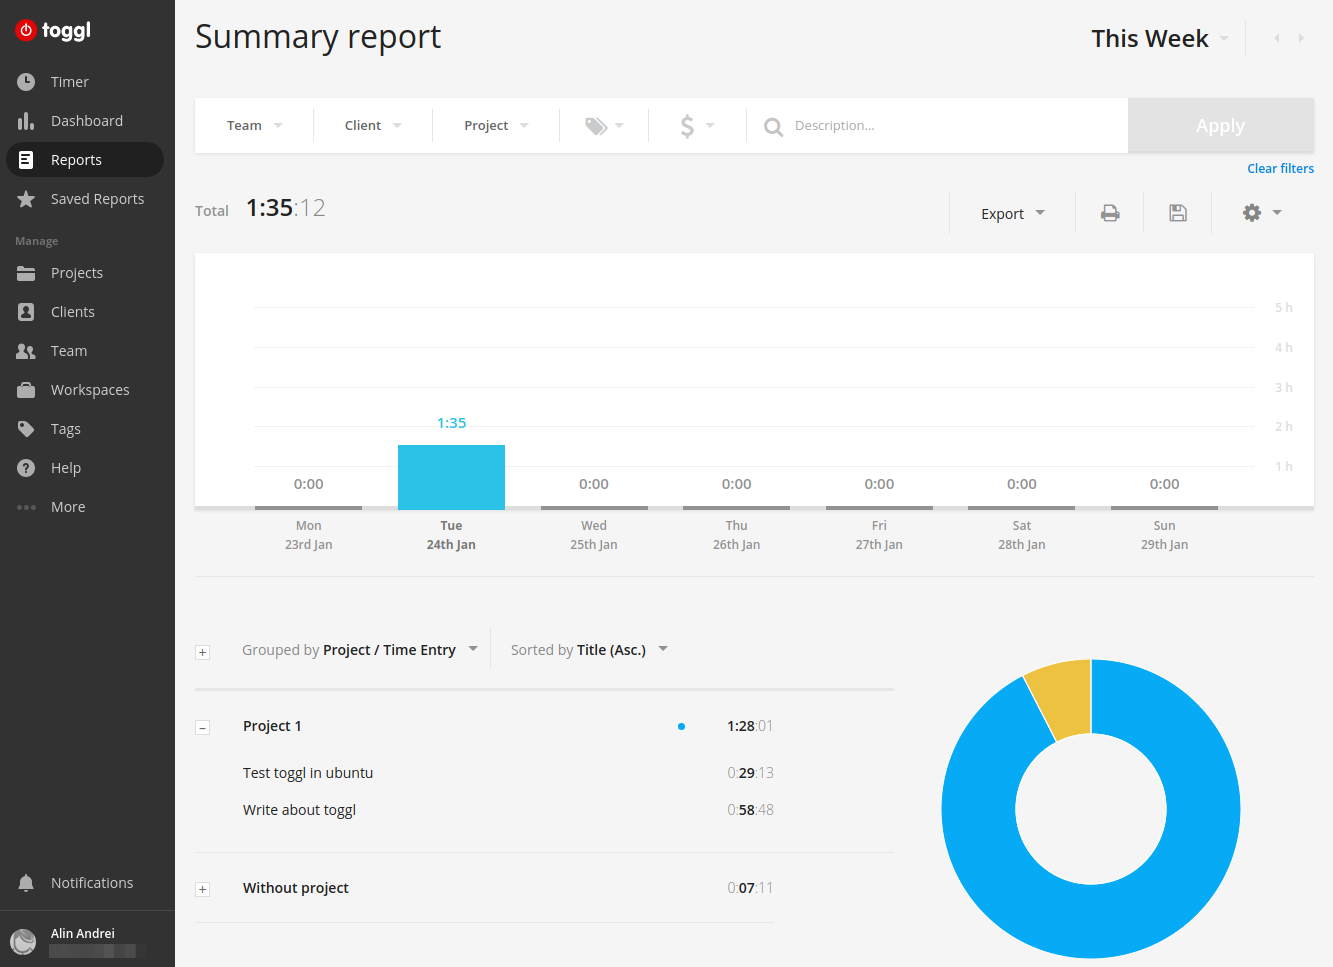Click the Toggl logo
1333x967 pixels.
click(52, 30)
